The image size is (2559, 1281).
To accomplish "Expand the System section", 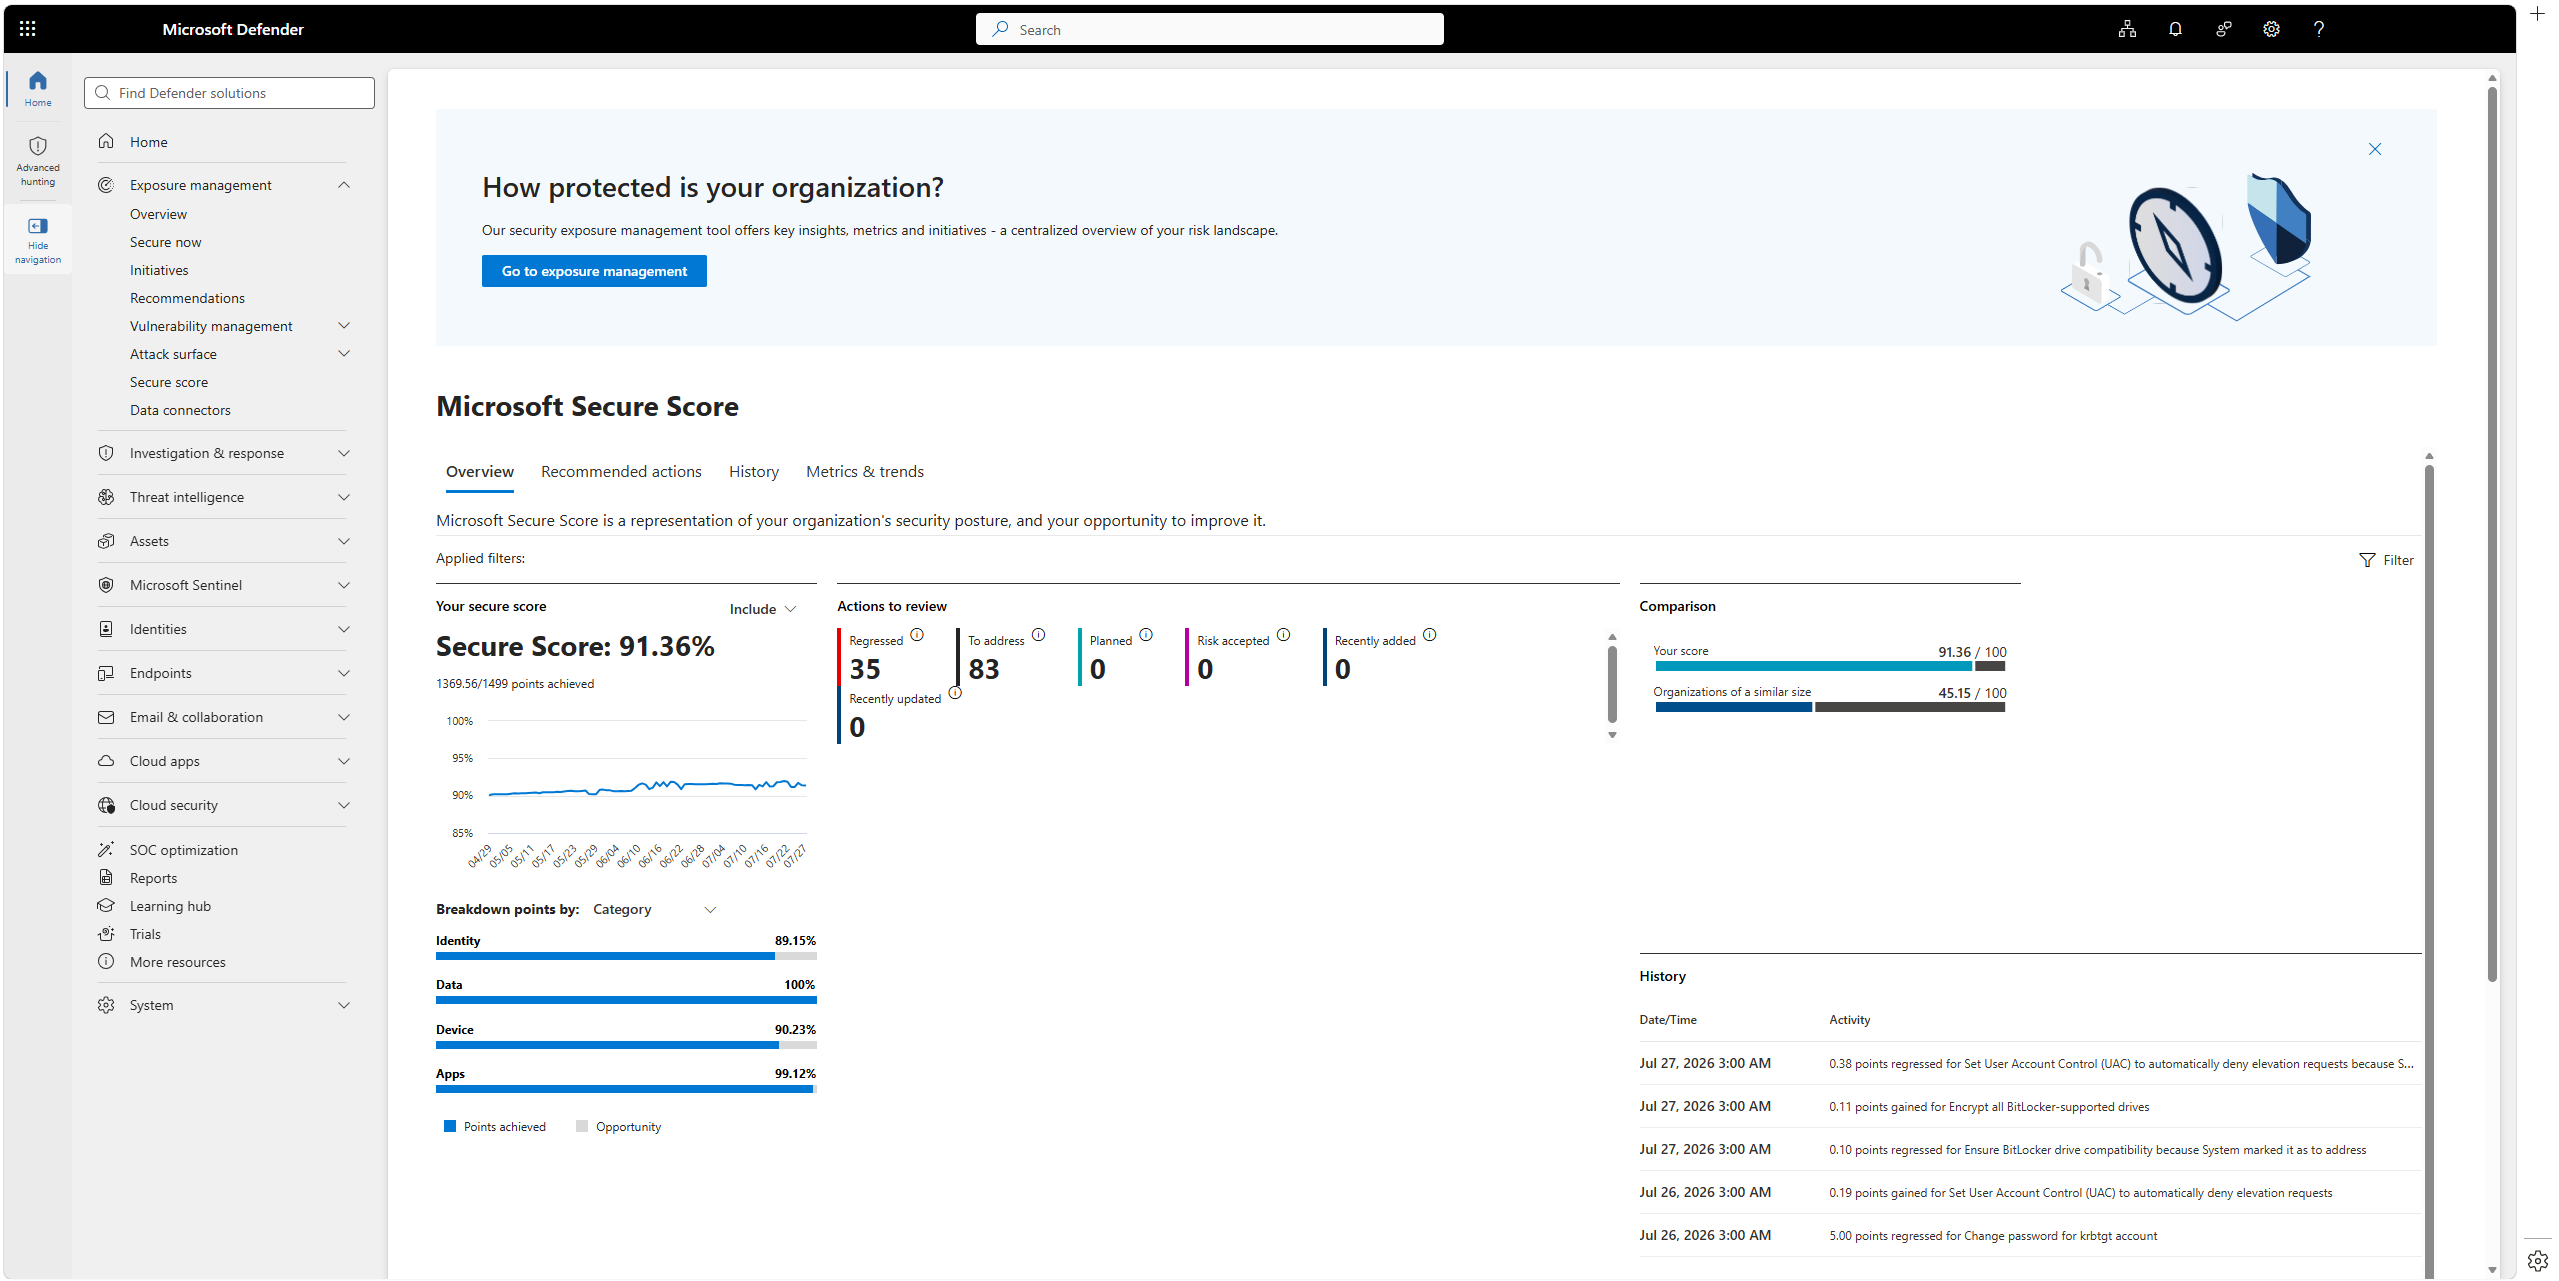I will point(344,1005).
